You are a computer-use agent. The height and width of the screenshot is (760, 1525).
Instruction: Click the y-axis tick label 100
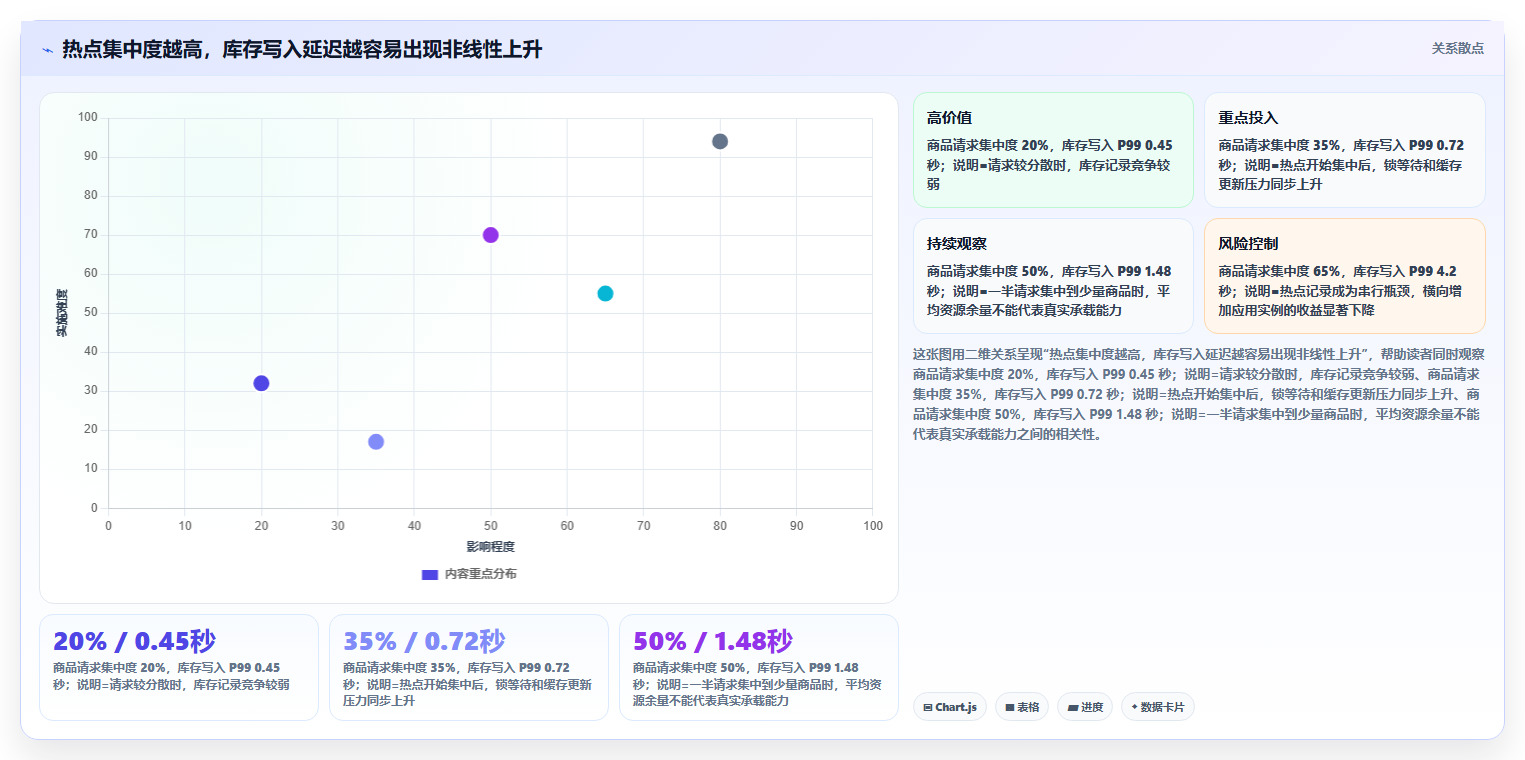click(88, 118)
